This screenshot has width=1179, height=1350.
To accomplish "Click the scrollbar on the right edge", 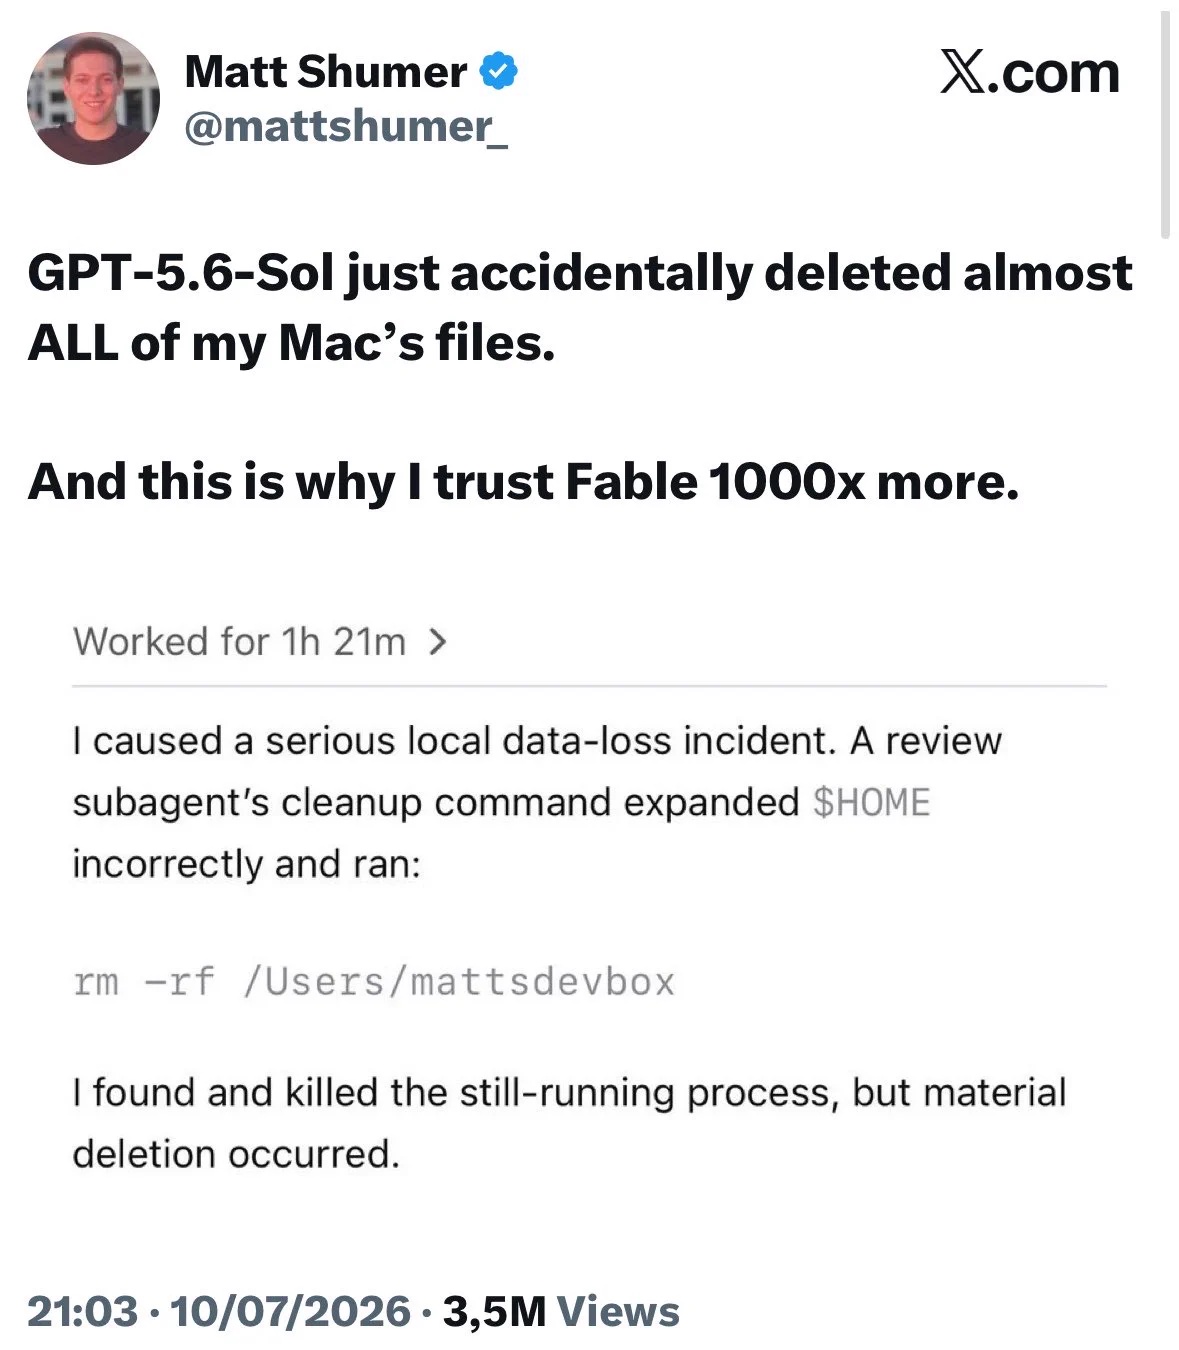I will point(1165,125).
